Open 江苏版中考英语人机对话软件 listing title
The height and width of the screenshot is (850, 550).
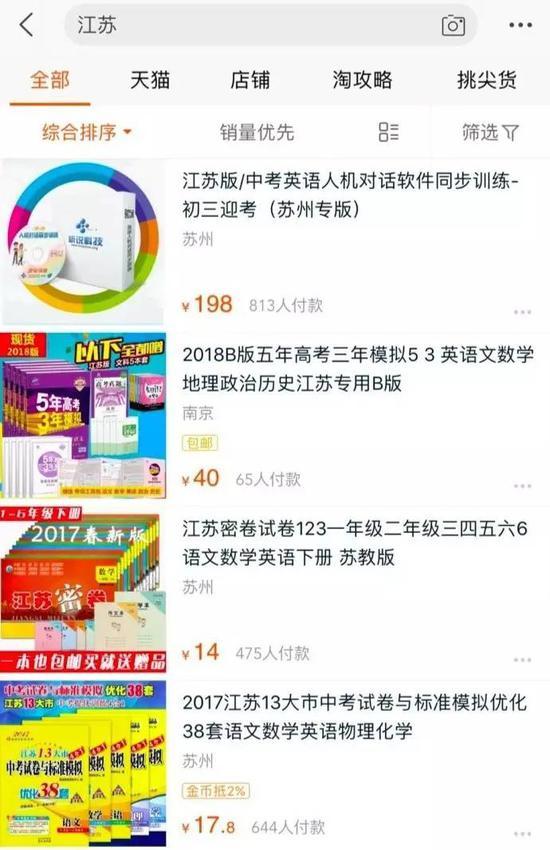351,195
